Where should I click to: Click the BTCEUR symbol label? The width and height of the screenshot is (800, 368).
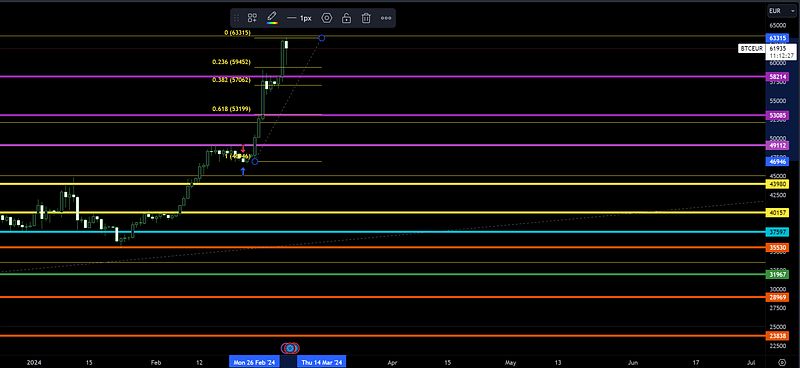(x=752, y=48)
